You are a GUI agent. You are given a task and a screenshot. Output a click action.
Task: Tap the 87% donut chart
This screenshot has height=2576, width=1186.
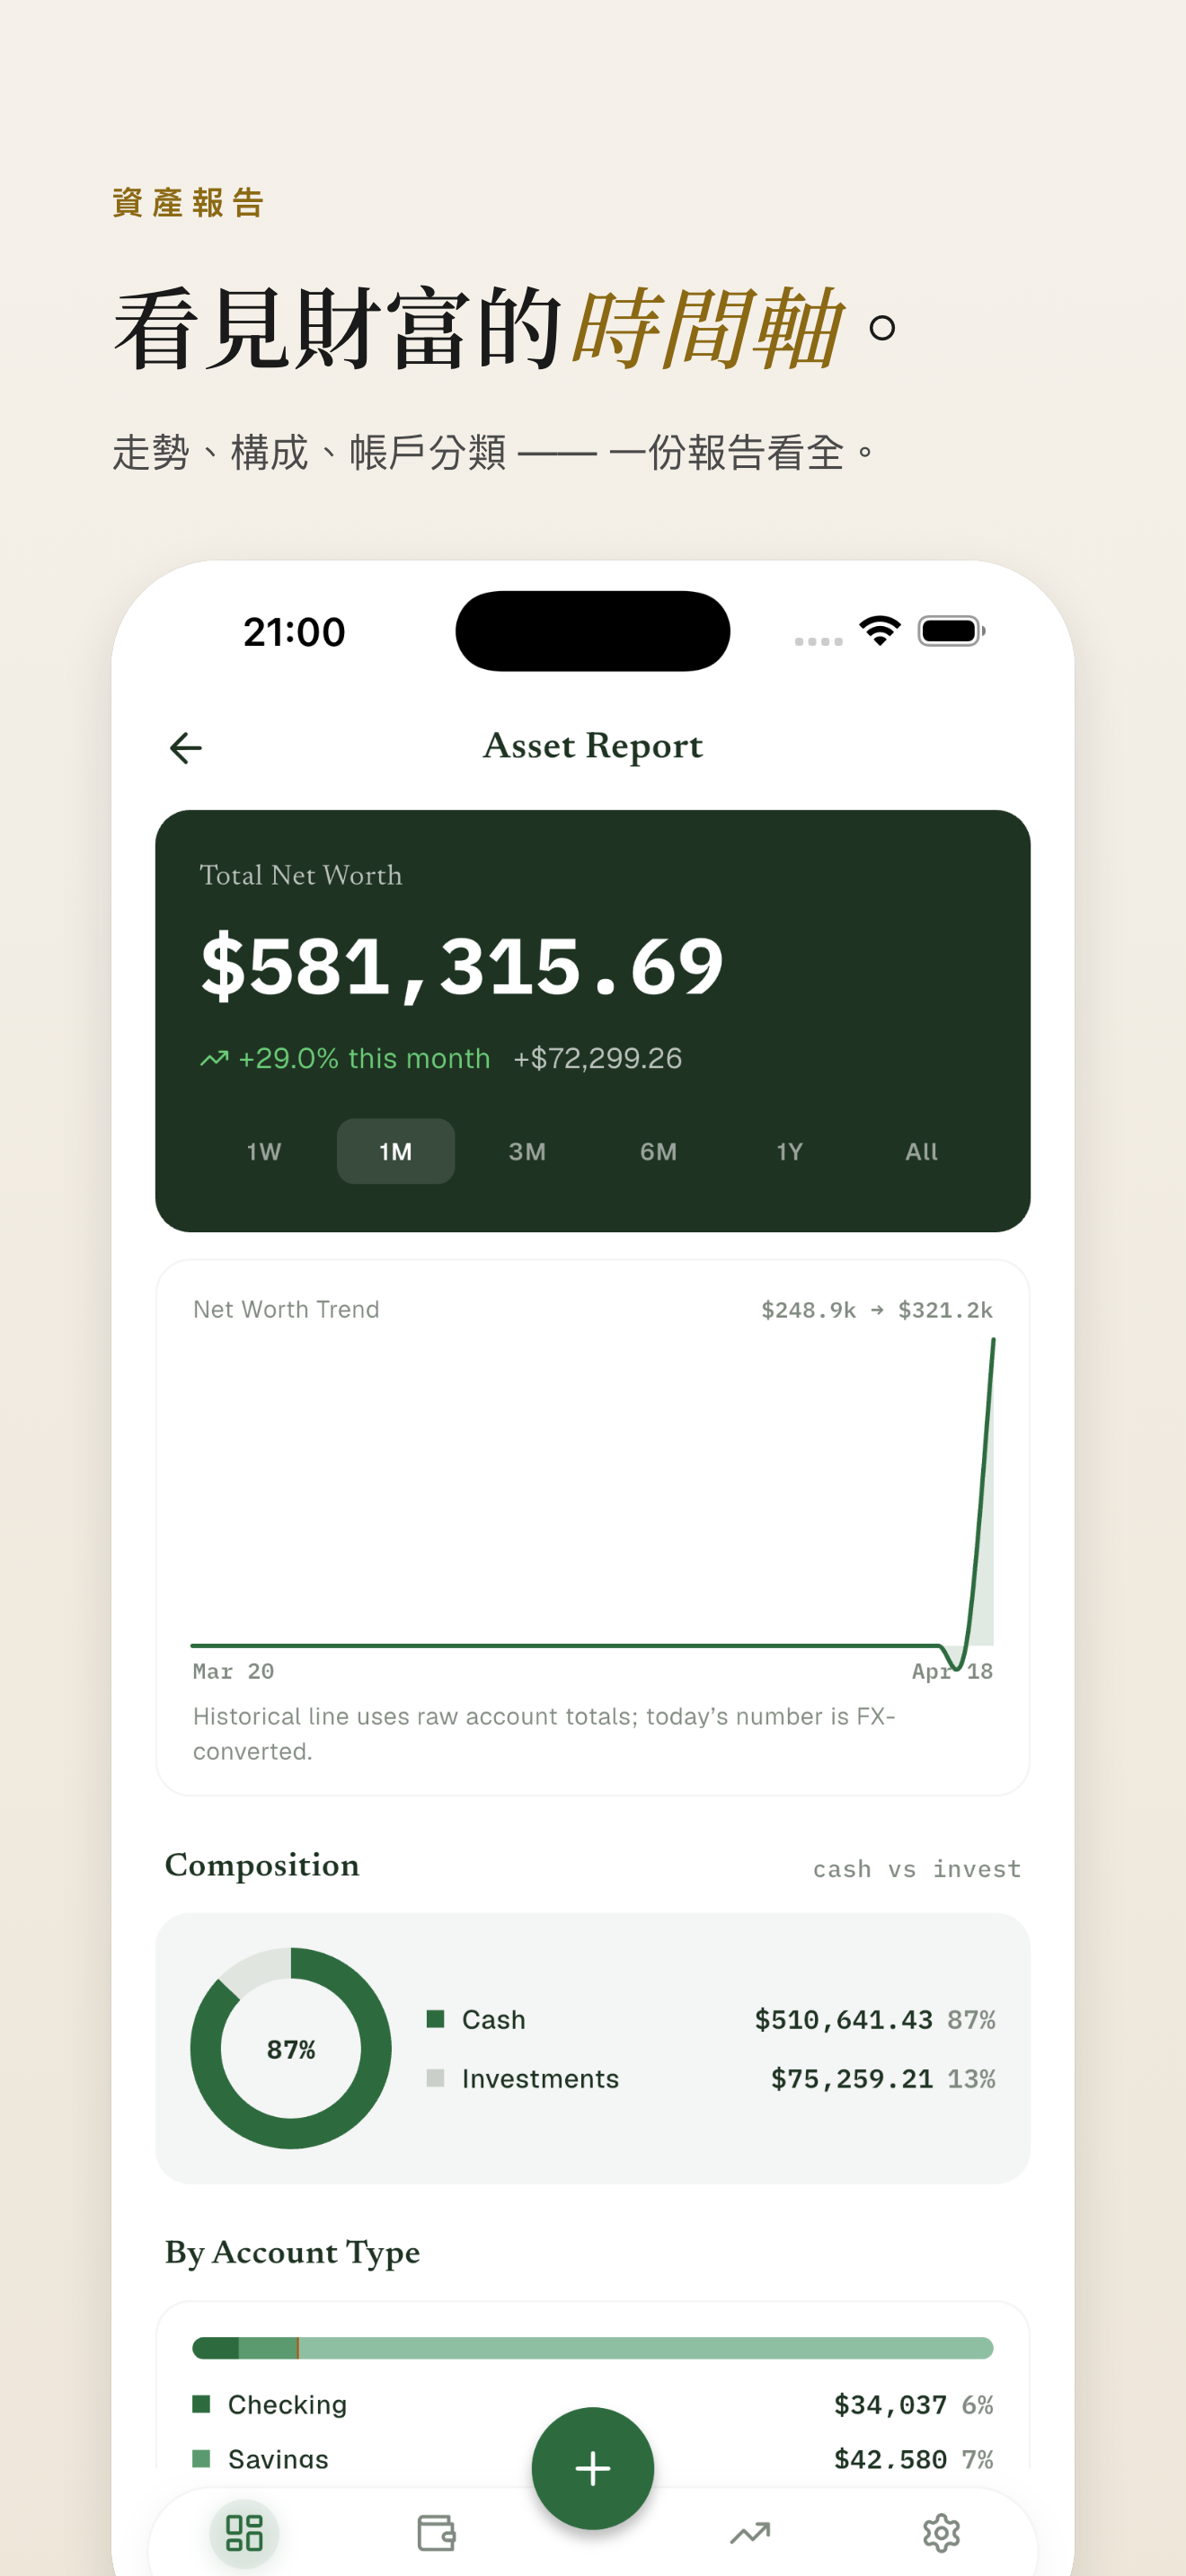(291, 2048)
